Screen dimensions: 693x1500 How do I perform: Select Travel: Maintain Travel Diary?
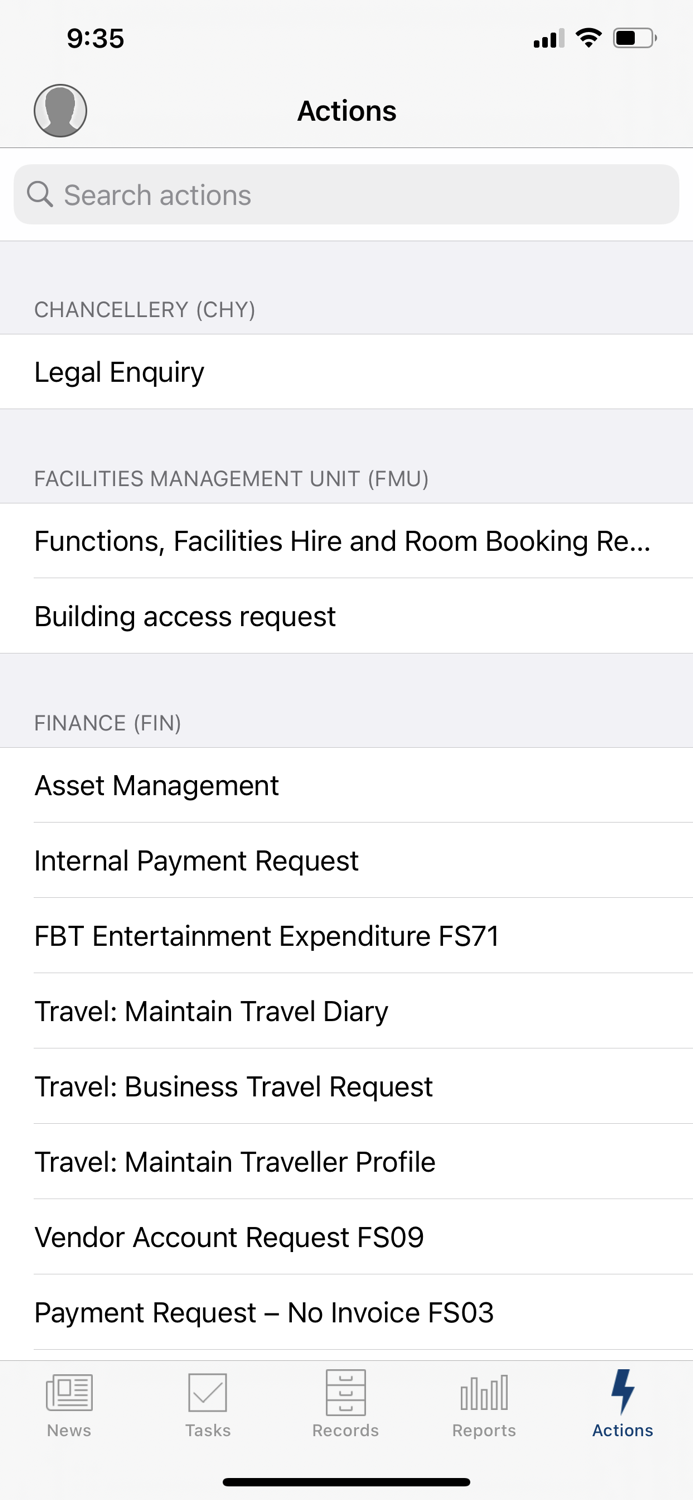(x=211, y=1012)
